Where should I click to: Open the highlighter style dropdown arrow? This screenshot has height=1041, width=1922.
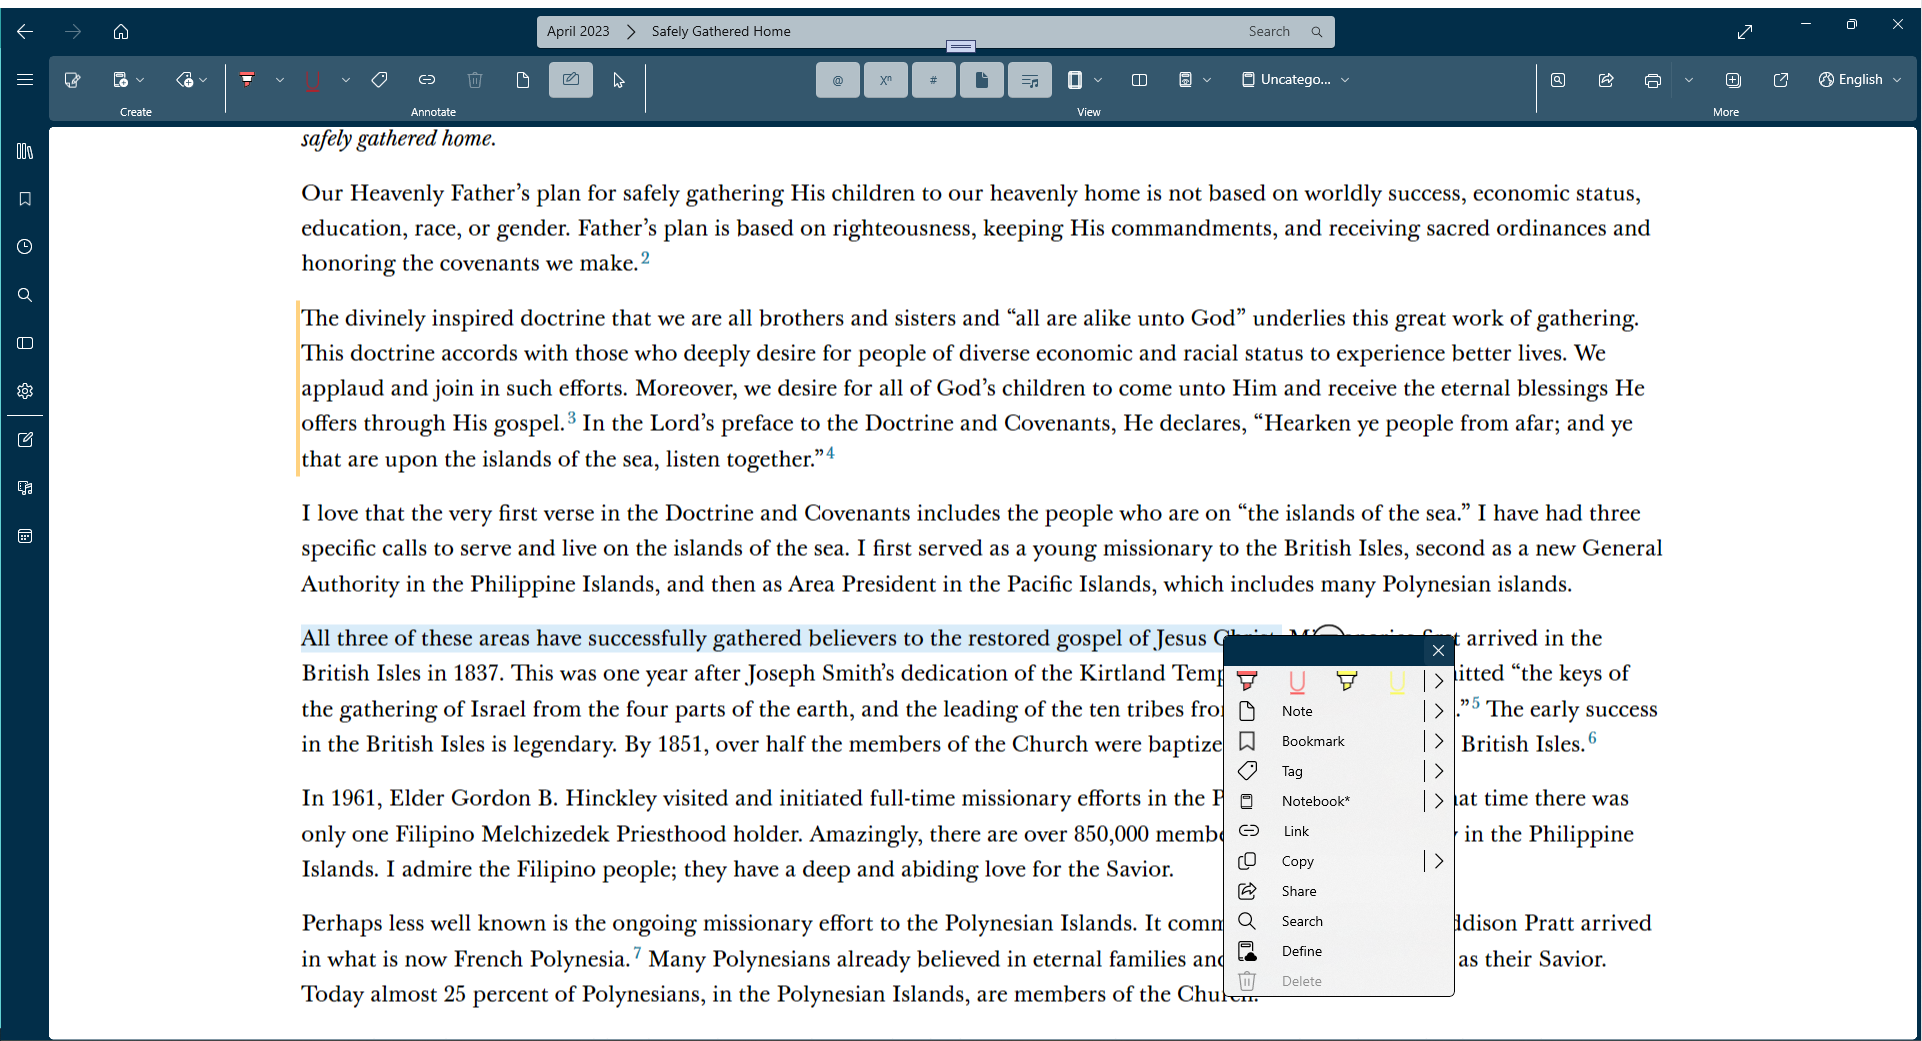pyautogui.click(x=279, y=80)
